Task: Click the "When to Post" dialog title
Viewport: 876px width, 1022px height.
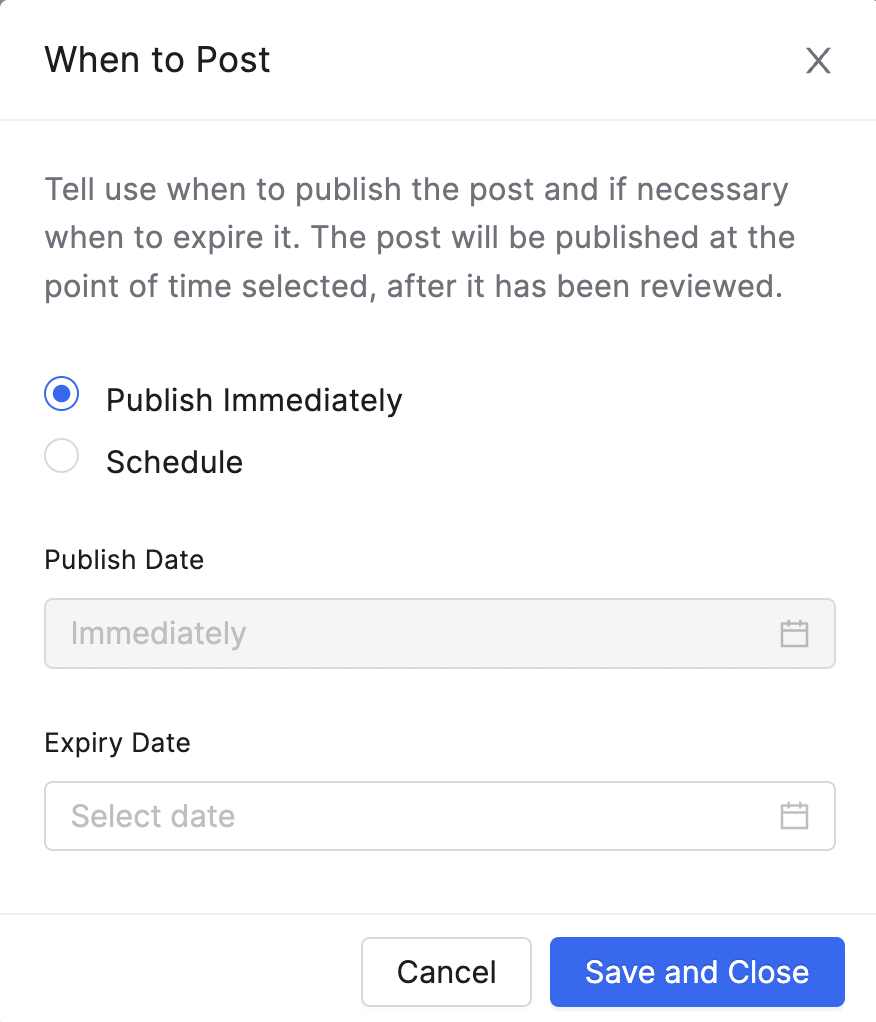Action: 157,60
